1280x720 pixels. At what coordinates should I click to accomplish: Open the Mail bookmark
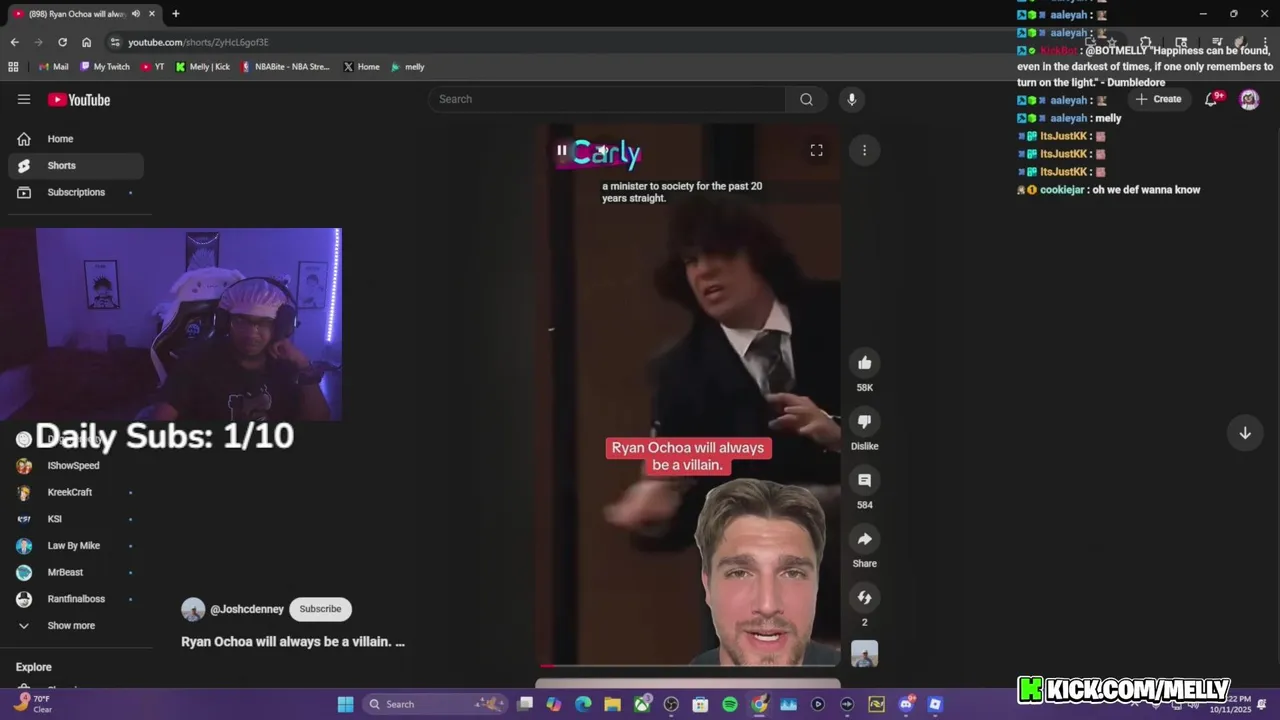(54, 67)
